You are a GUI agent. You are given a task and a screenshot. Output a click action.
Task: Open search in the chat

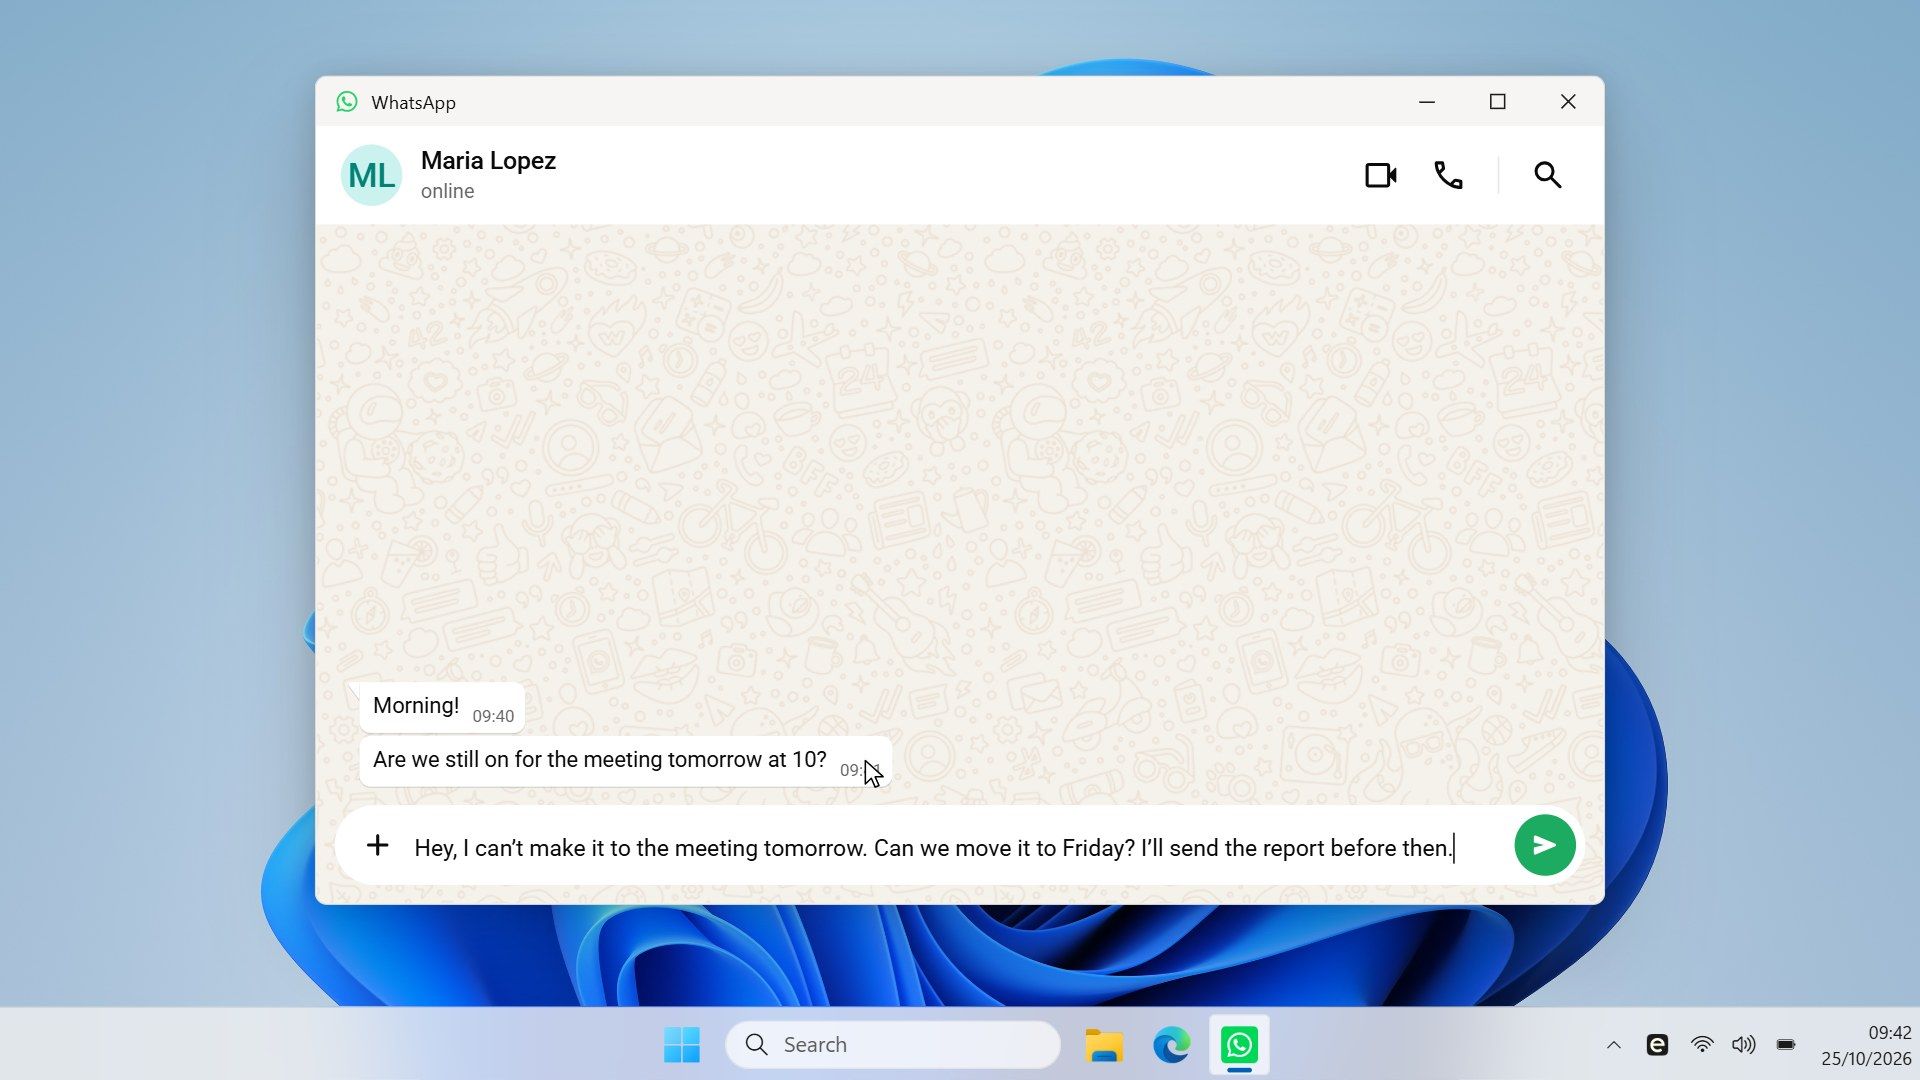pos(1547,175)
